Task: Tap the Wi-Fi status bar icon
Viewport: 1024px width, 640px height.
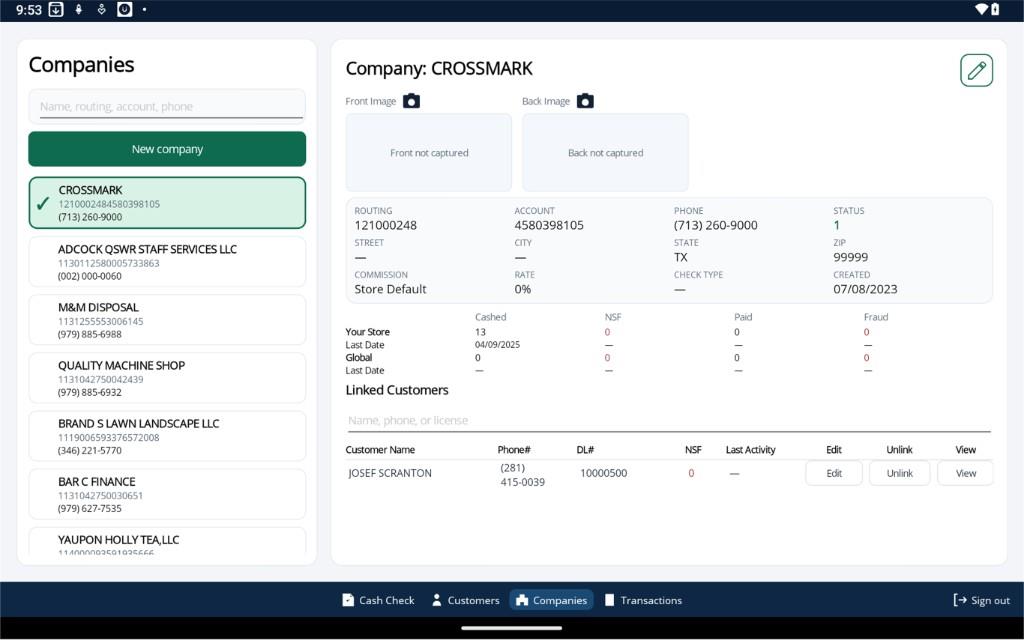Action: tap(981, 10)
